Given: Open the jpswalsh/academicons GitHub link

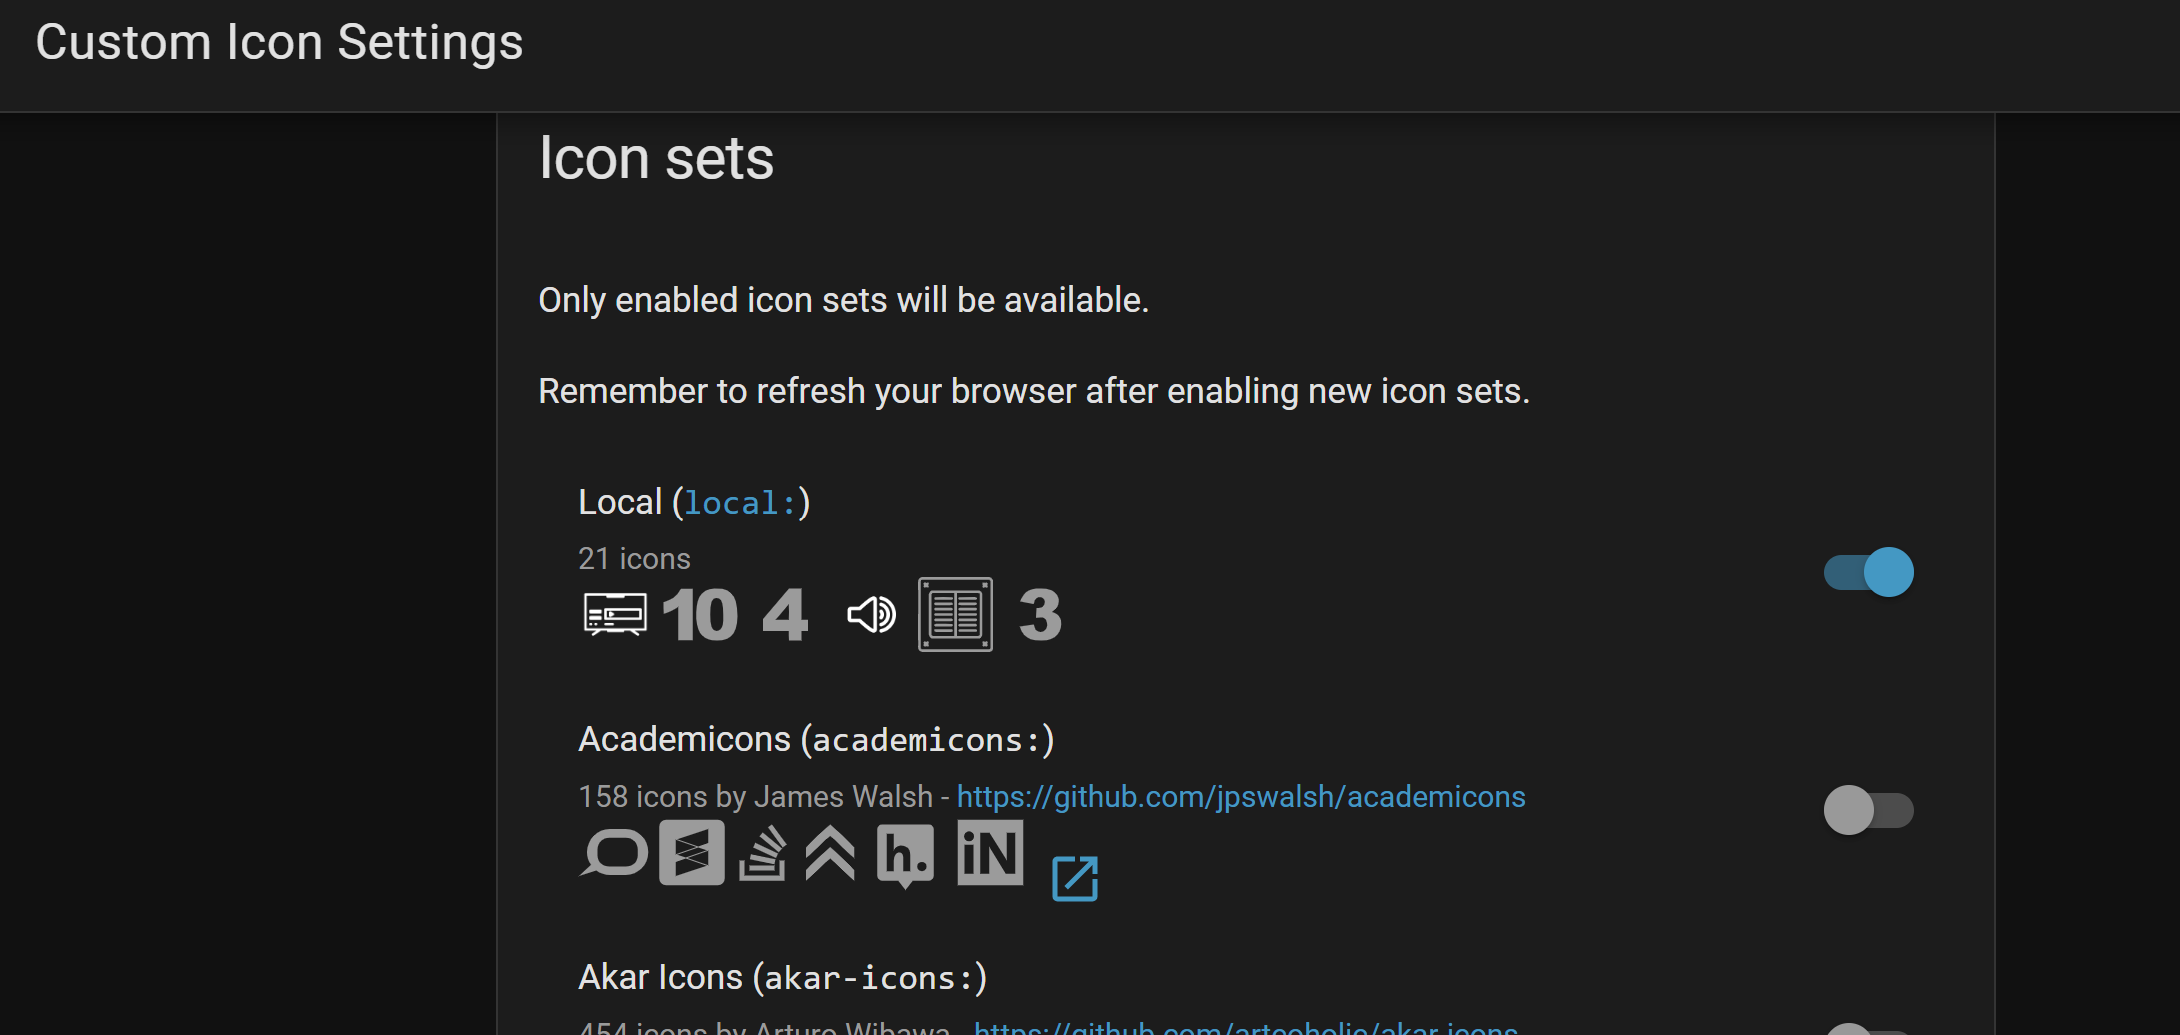Looking at the screenshot, I should [1241, 797].
